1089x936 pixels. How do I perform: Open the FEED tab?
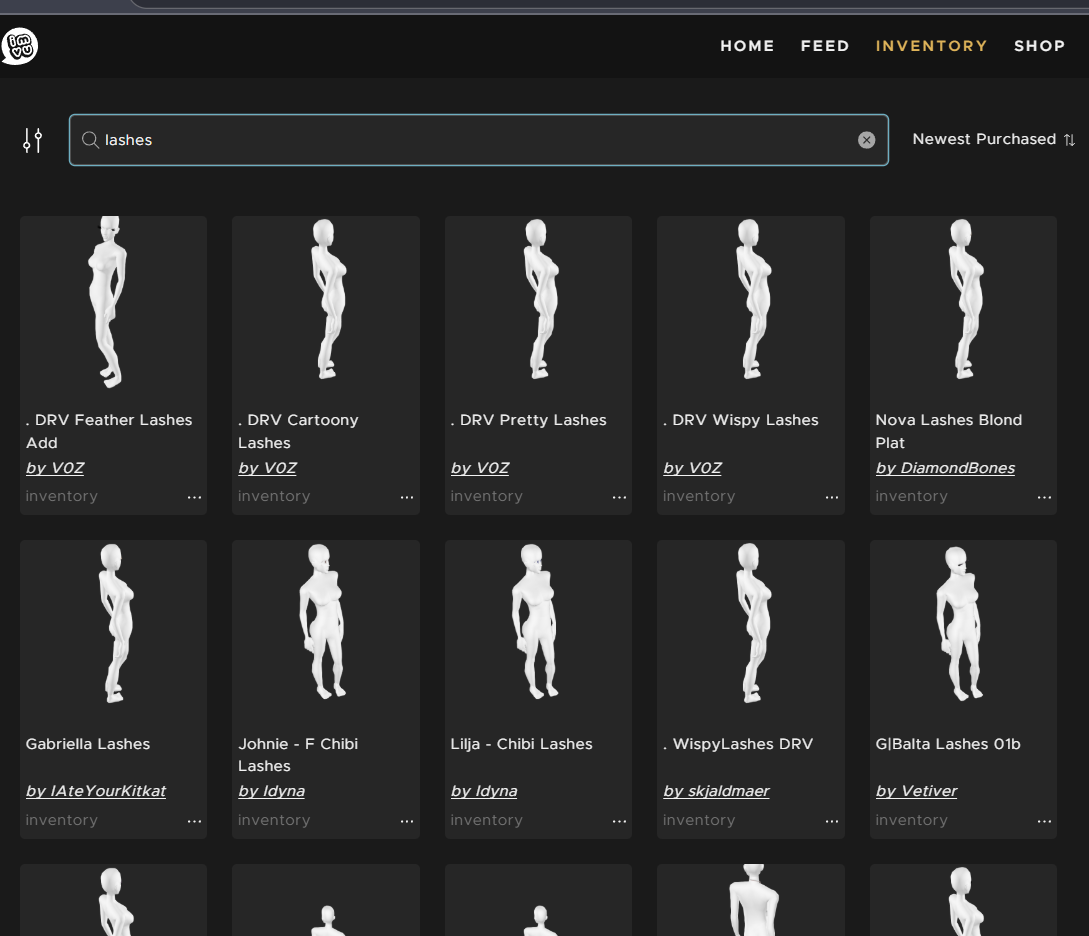click(824, 46)
